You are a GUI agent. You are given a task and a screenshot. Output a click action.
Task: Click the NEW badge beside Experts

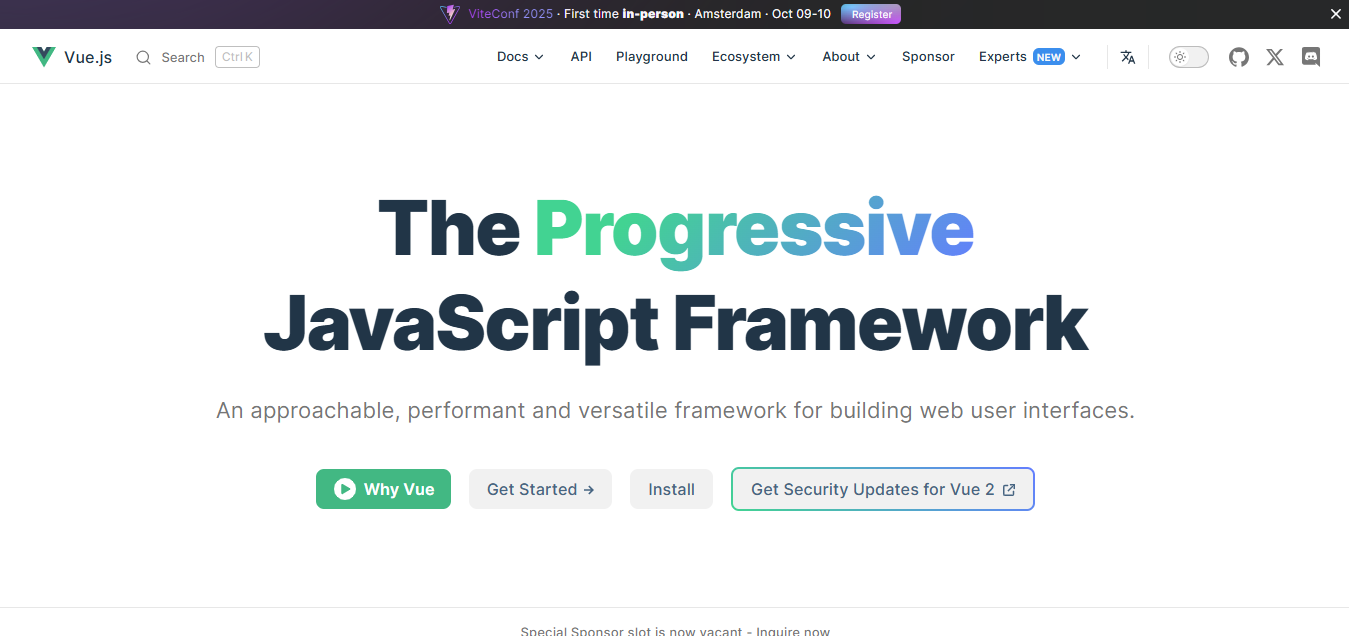1049,57
